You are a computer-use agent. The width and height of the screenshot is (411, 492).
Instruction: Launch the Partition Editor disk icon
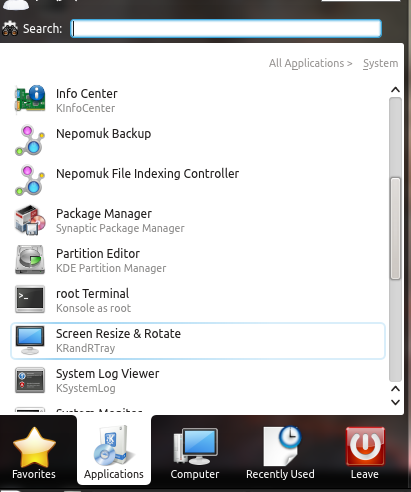point(30,260)
